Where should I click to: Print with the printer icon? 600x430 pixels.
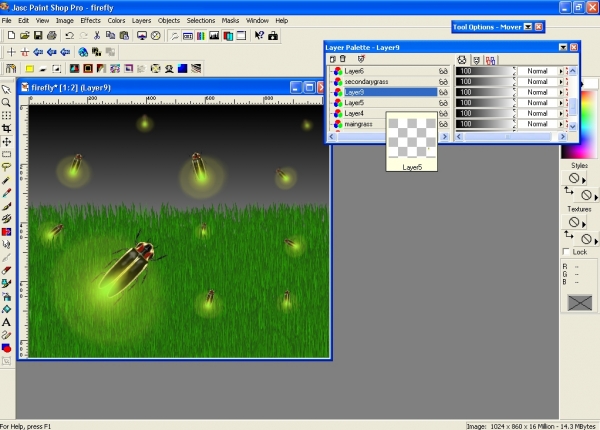click(52, 36)
